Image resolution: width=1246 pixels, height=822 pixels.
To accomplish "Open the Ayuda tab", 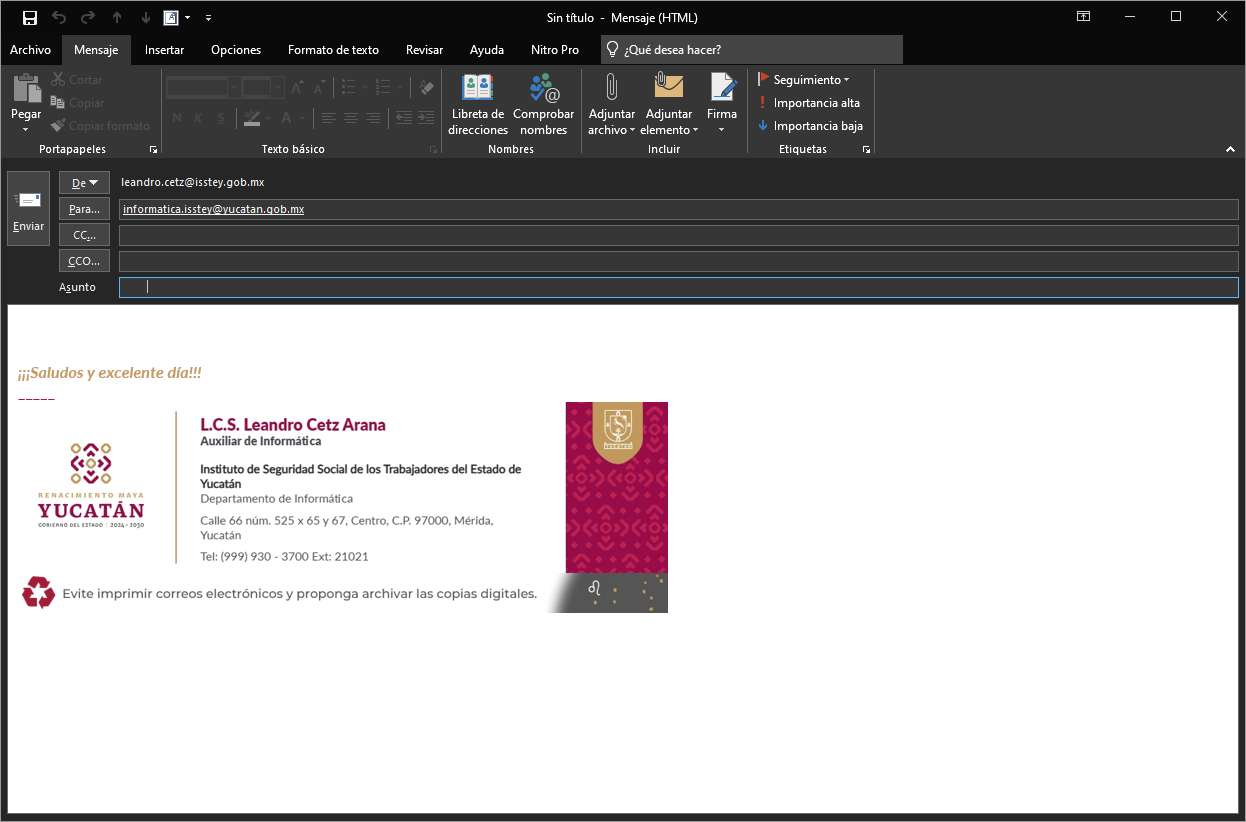I will (487, 50).
